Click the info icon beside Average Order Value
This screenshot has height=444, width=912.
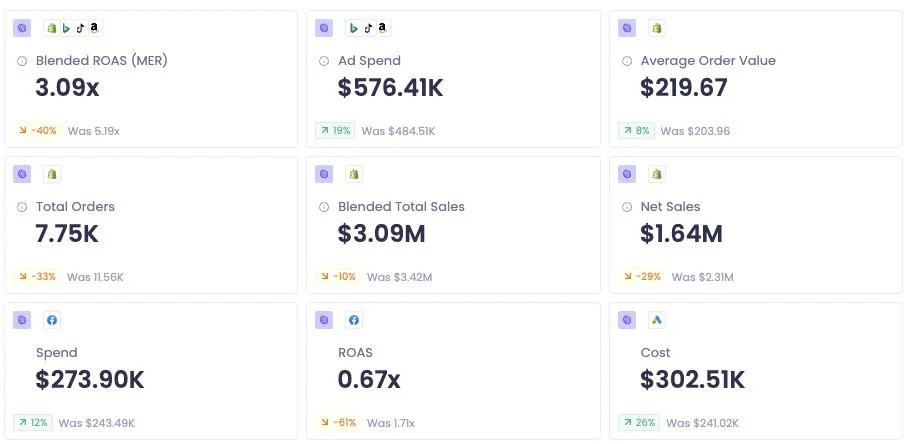pyautogui.click(x=627, y=61)
